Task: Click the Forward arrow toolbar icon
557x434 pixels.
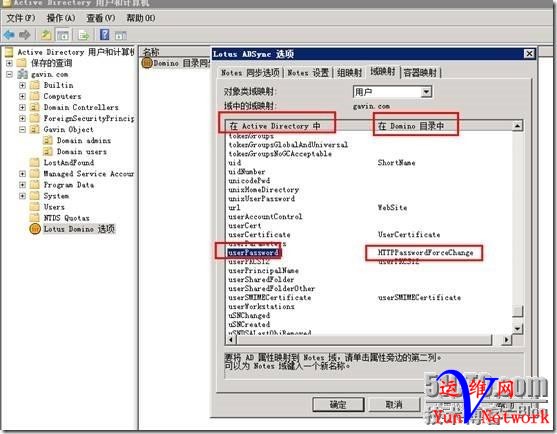Action: [25, 35]
